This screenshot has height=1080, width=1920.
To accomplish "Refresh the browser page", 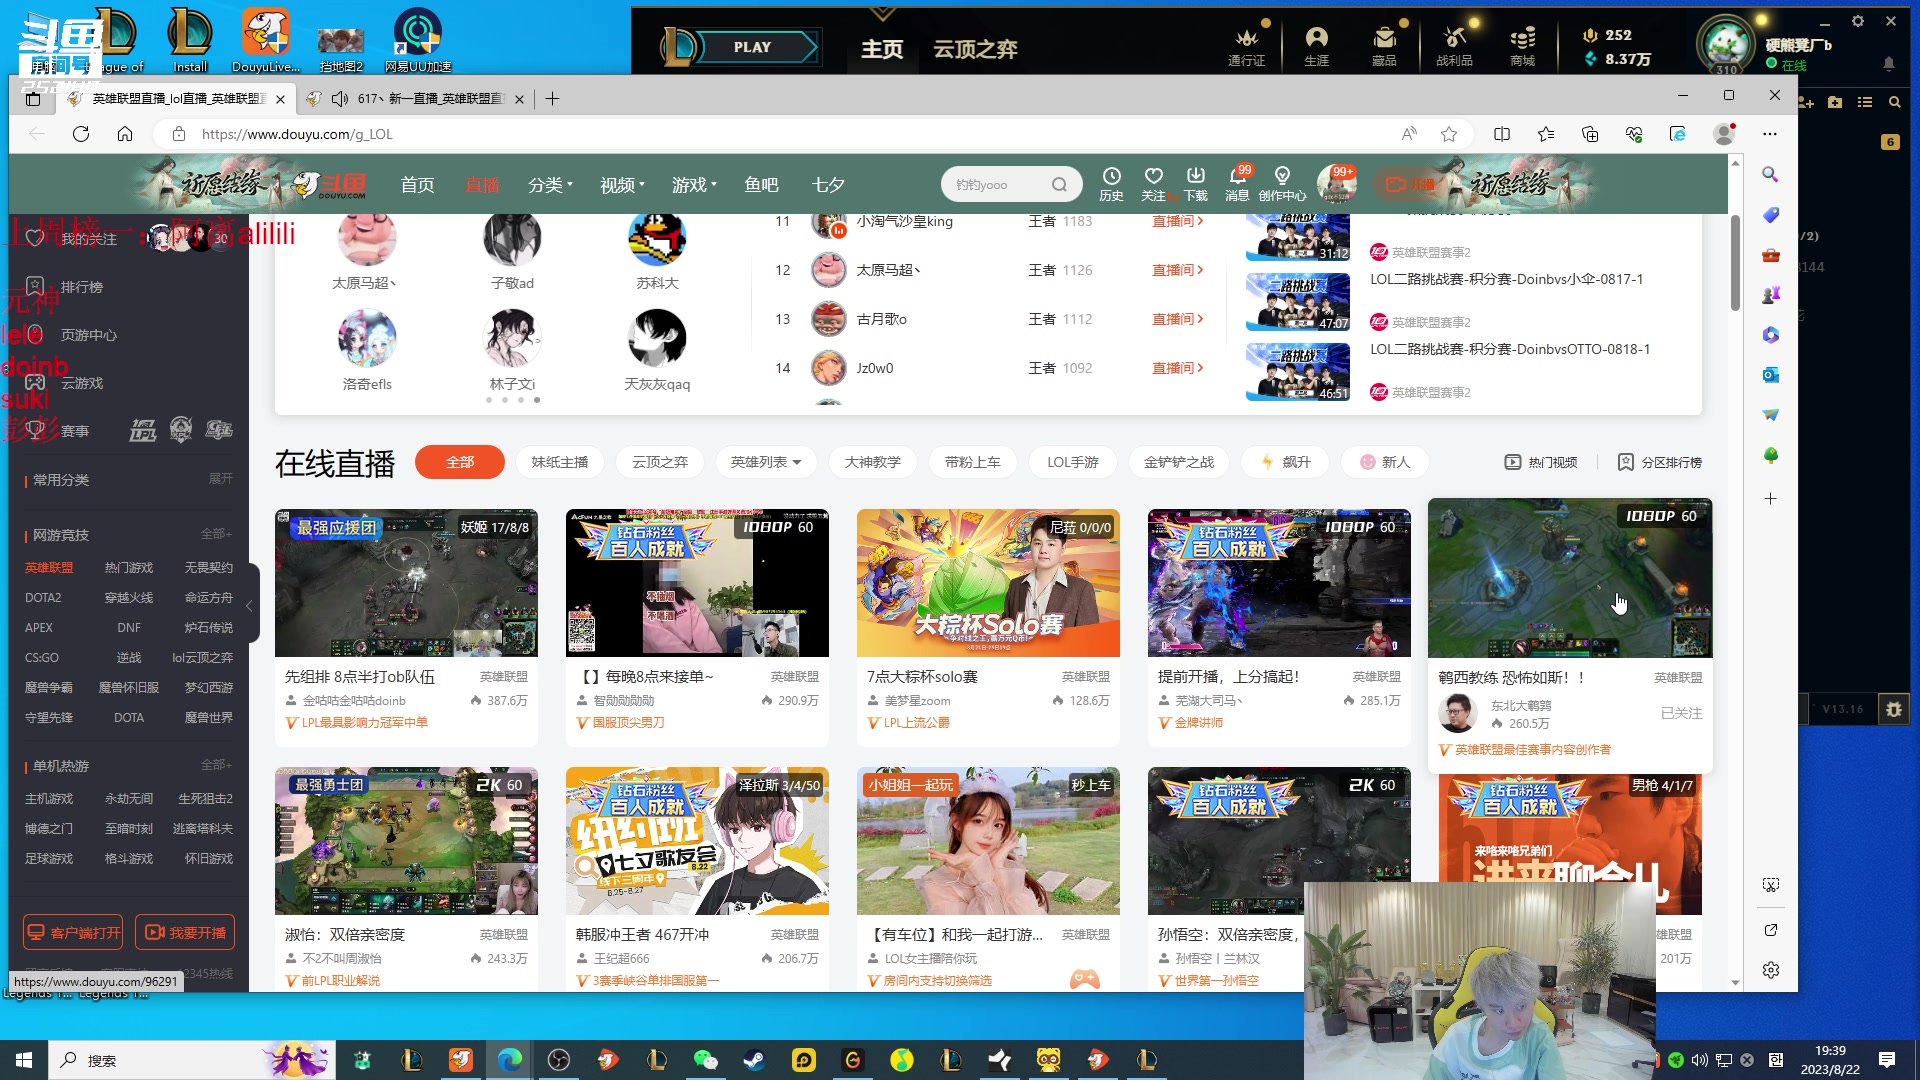I will coord(81,134).
